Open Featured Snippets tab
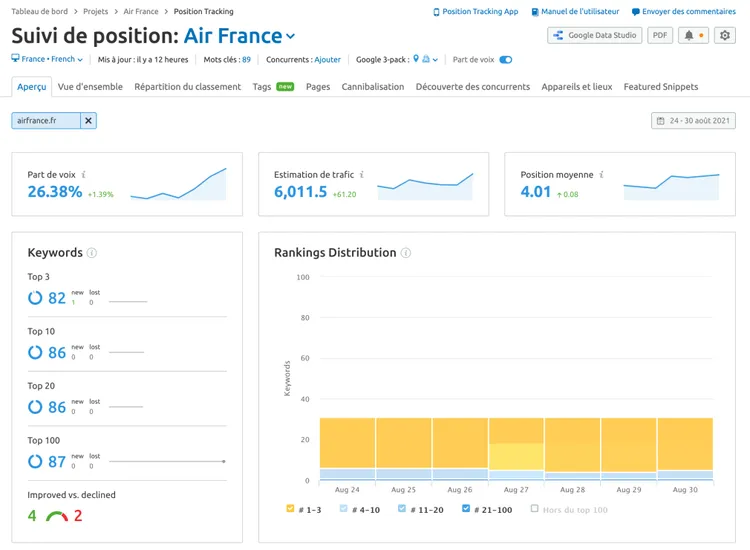The image size is (750, 550). point(661,87)
